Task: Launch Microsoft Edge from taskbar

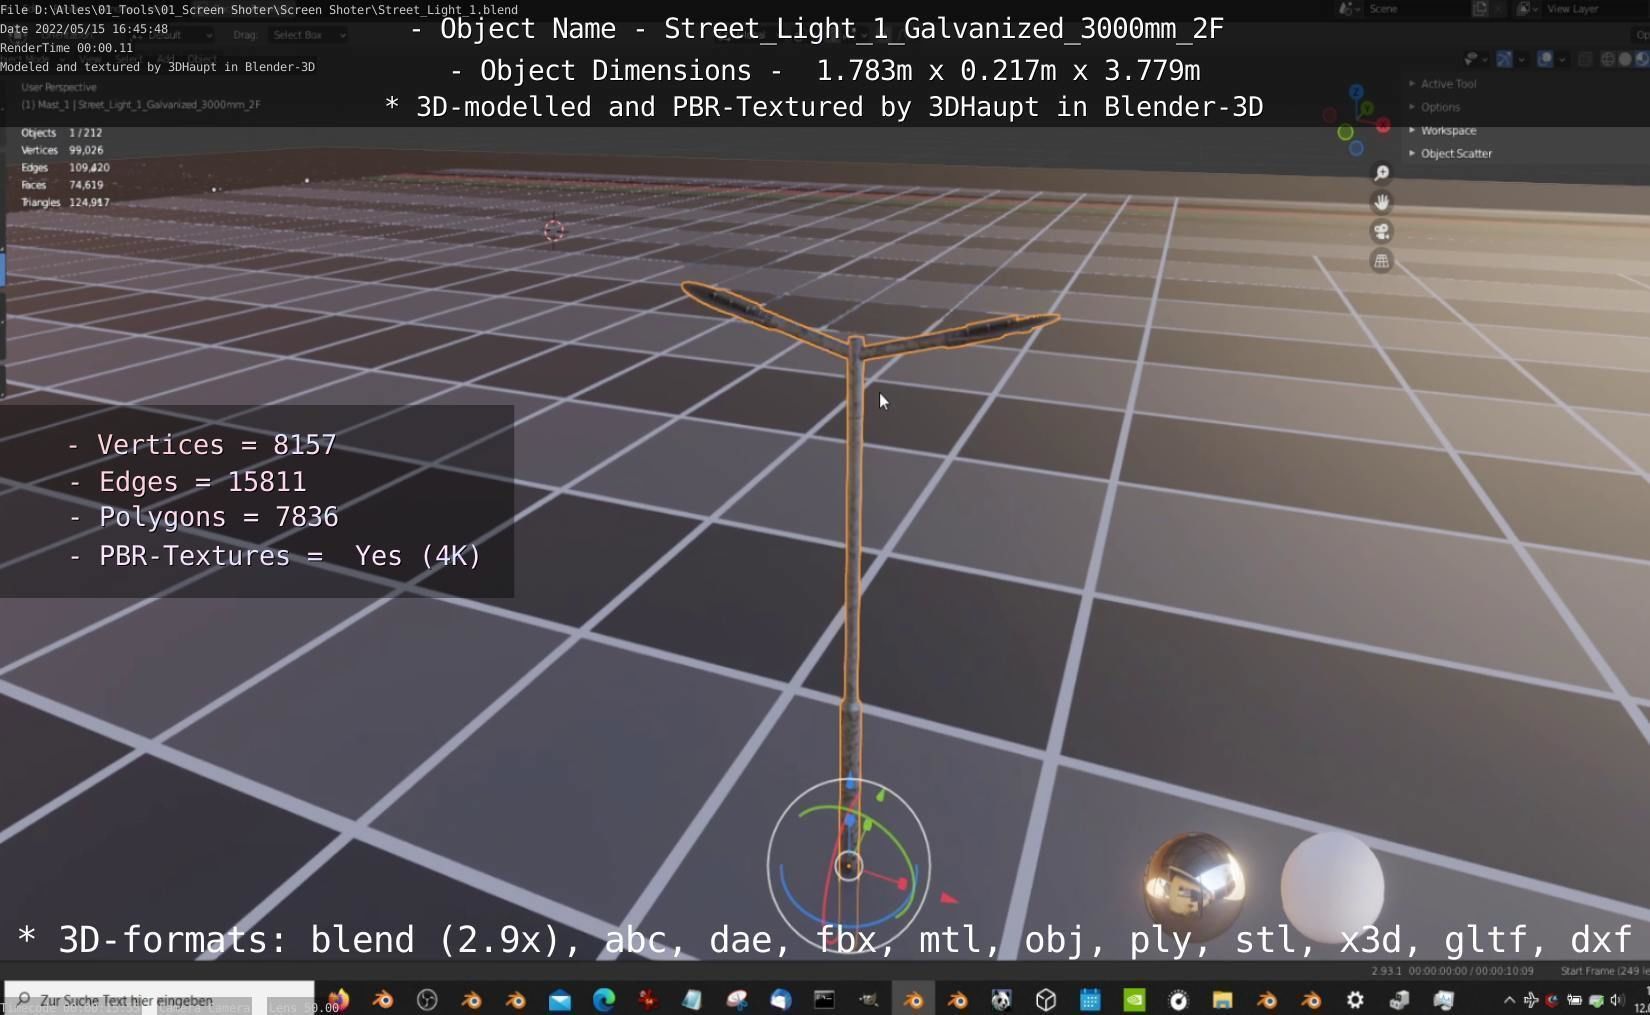Action: point(604,999)
